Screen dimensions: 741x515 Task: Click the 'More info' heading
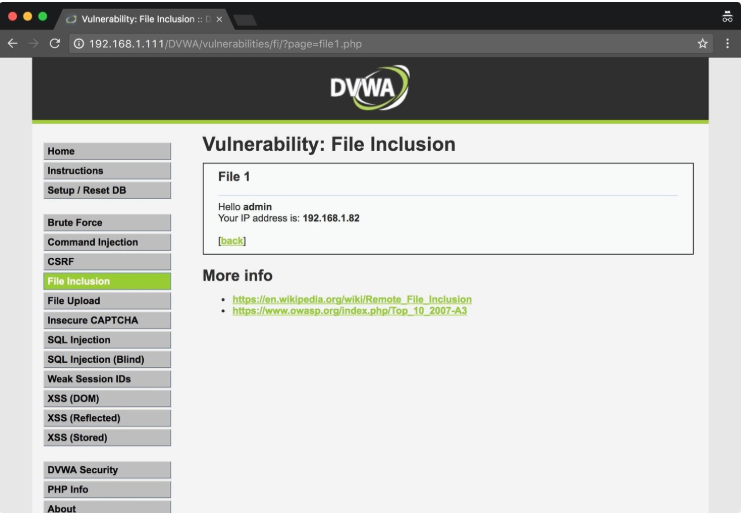coord(238,275)
